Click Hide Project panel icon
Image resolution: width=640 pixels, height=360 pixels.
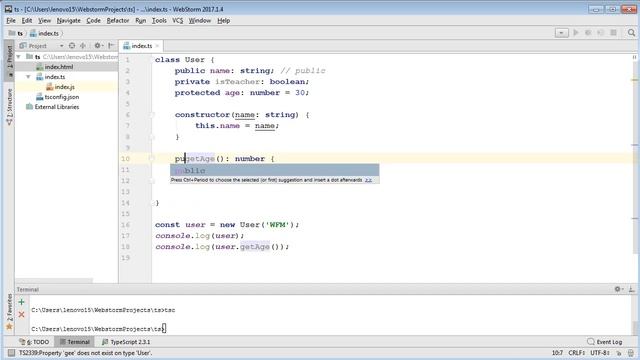click(111, 46)
